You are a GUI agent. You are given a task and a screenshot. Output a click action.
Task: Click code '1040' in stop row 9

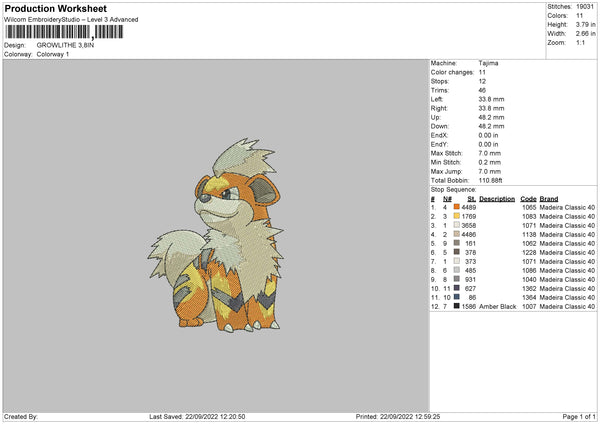pyautogui.click(x=529, y=280)
